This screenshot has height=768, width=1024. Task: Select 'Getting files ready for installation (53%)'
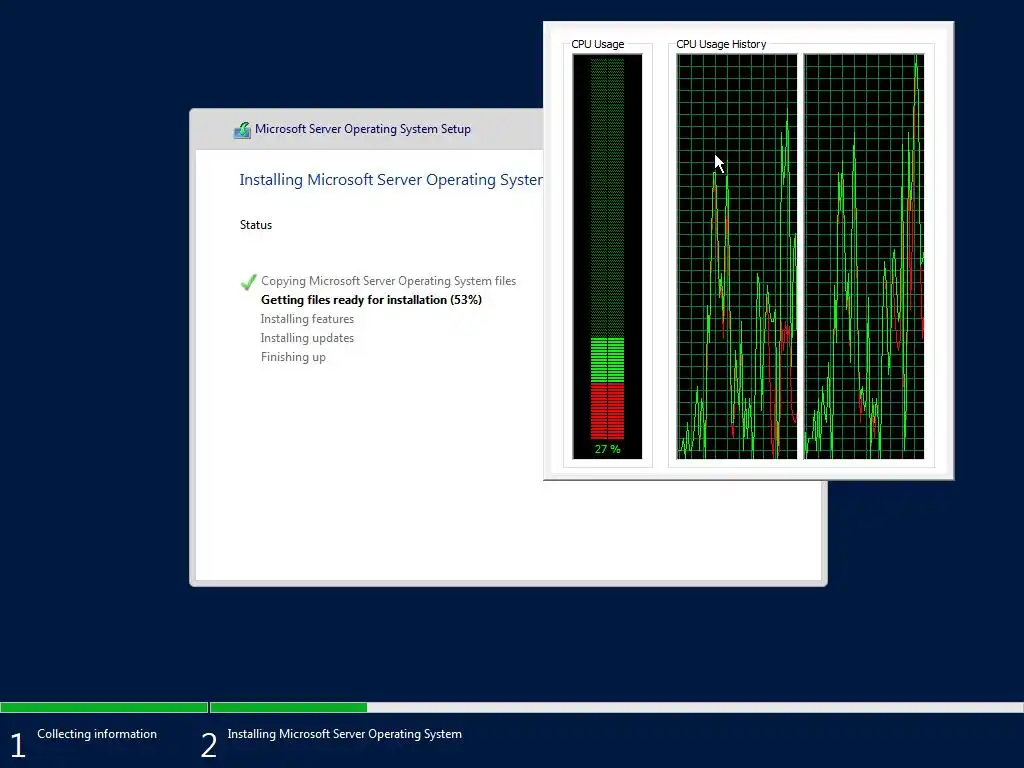click(x=371, y=300)
